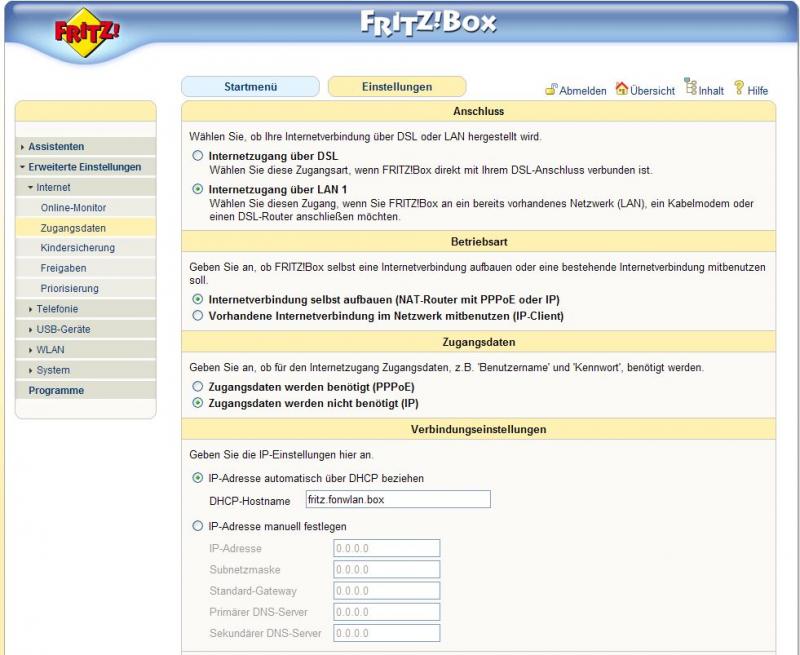Click the Inhalt tree icon
Screen dimensions: 800x655
pos(690,86)
